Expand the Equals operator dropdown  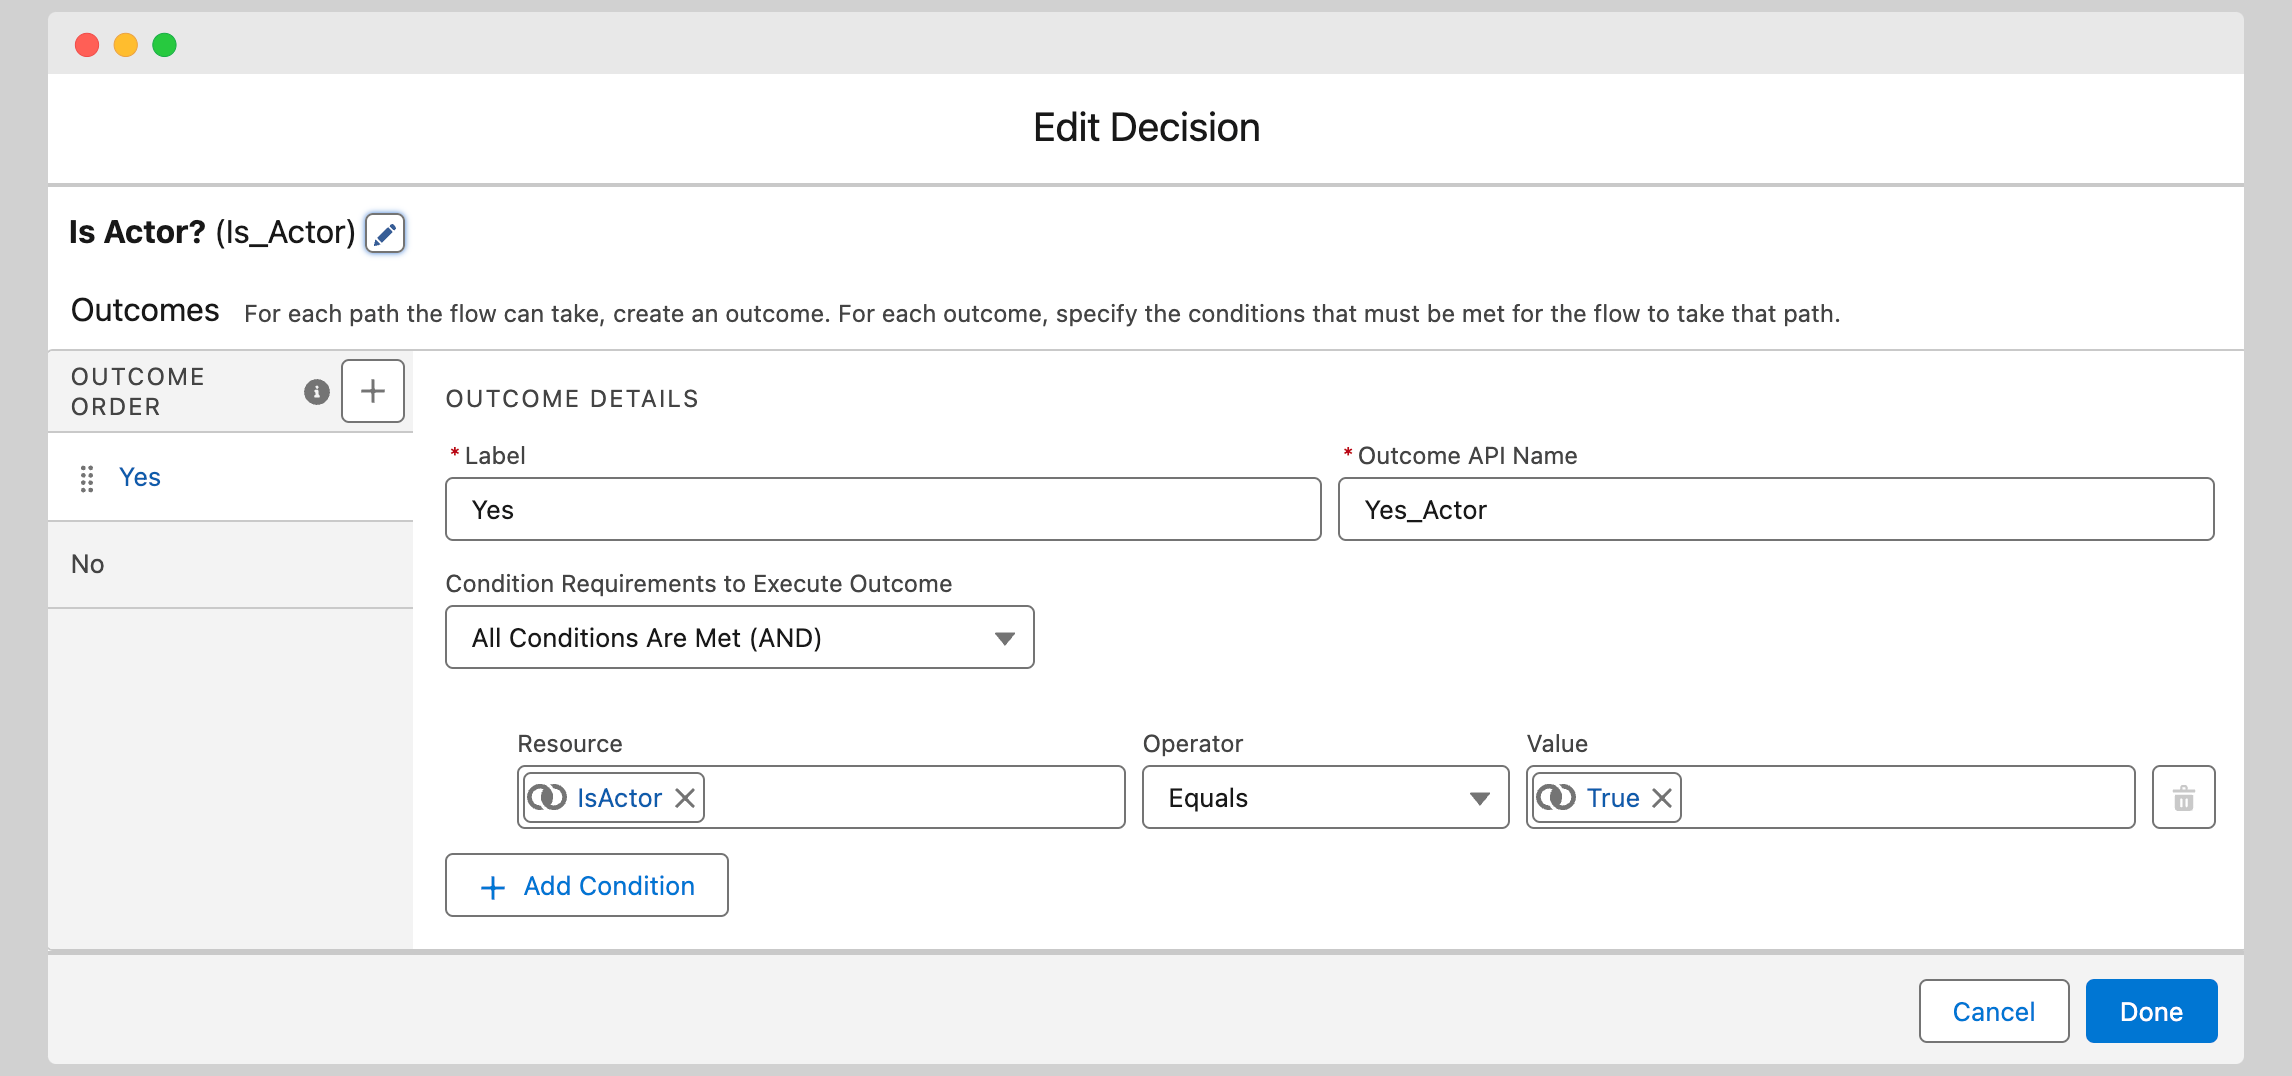coord(1325,798)
